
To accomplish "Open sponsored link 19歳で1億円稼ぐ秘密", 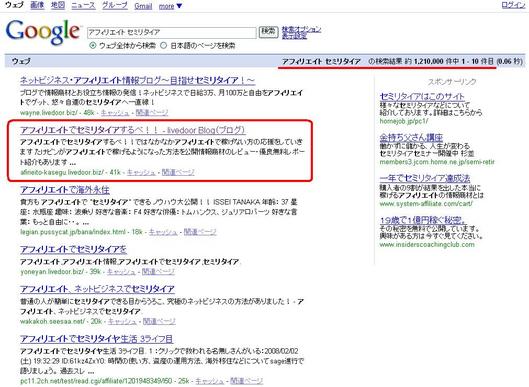I will [423, 220].
